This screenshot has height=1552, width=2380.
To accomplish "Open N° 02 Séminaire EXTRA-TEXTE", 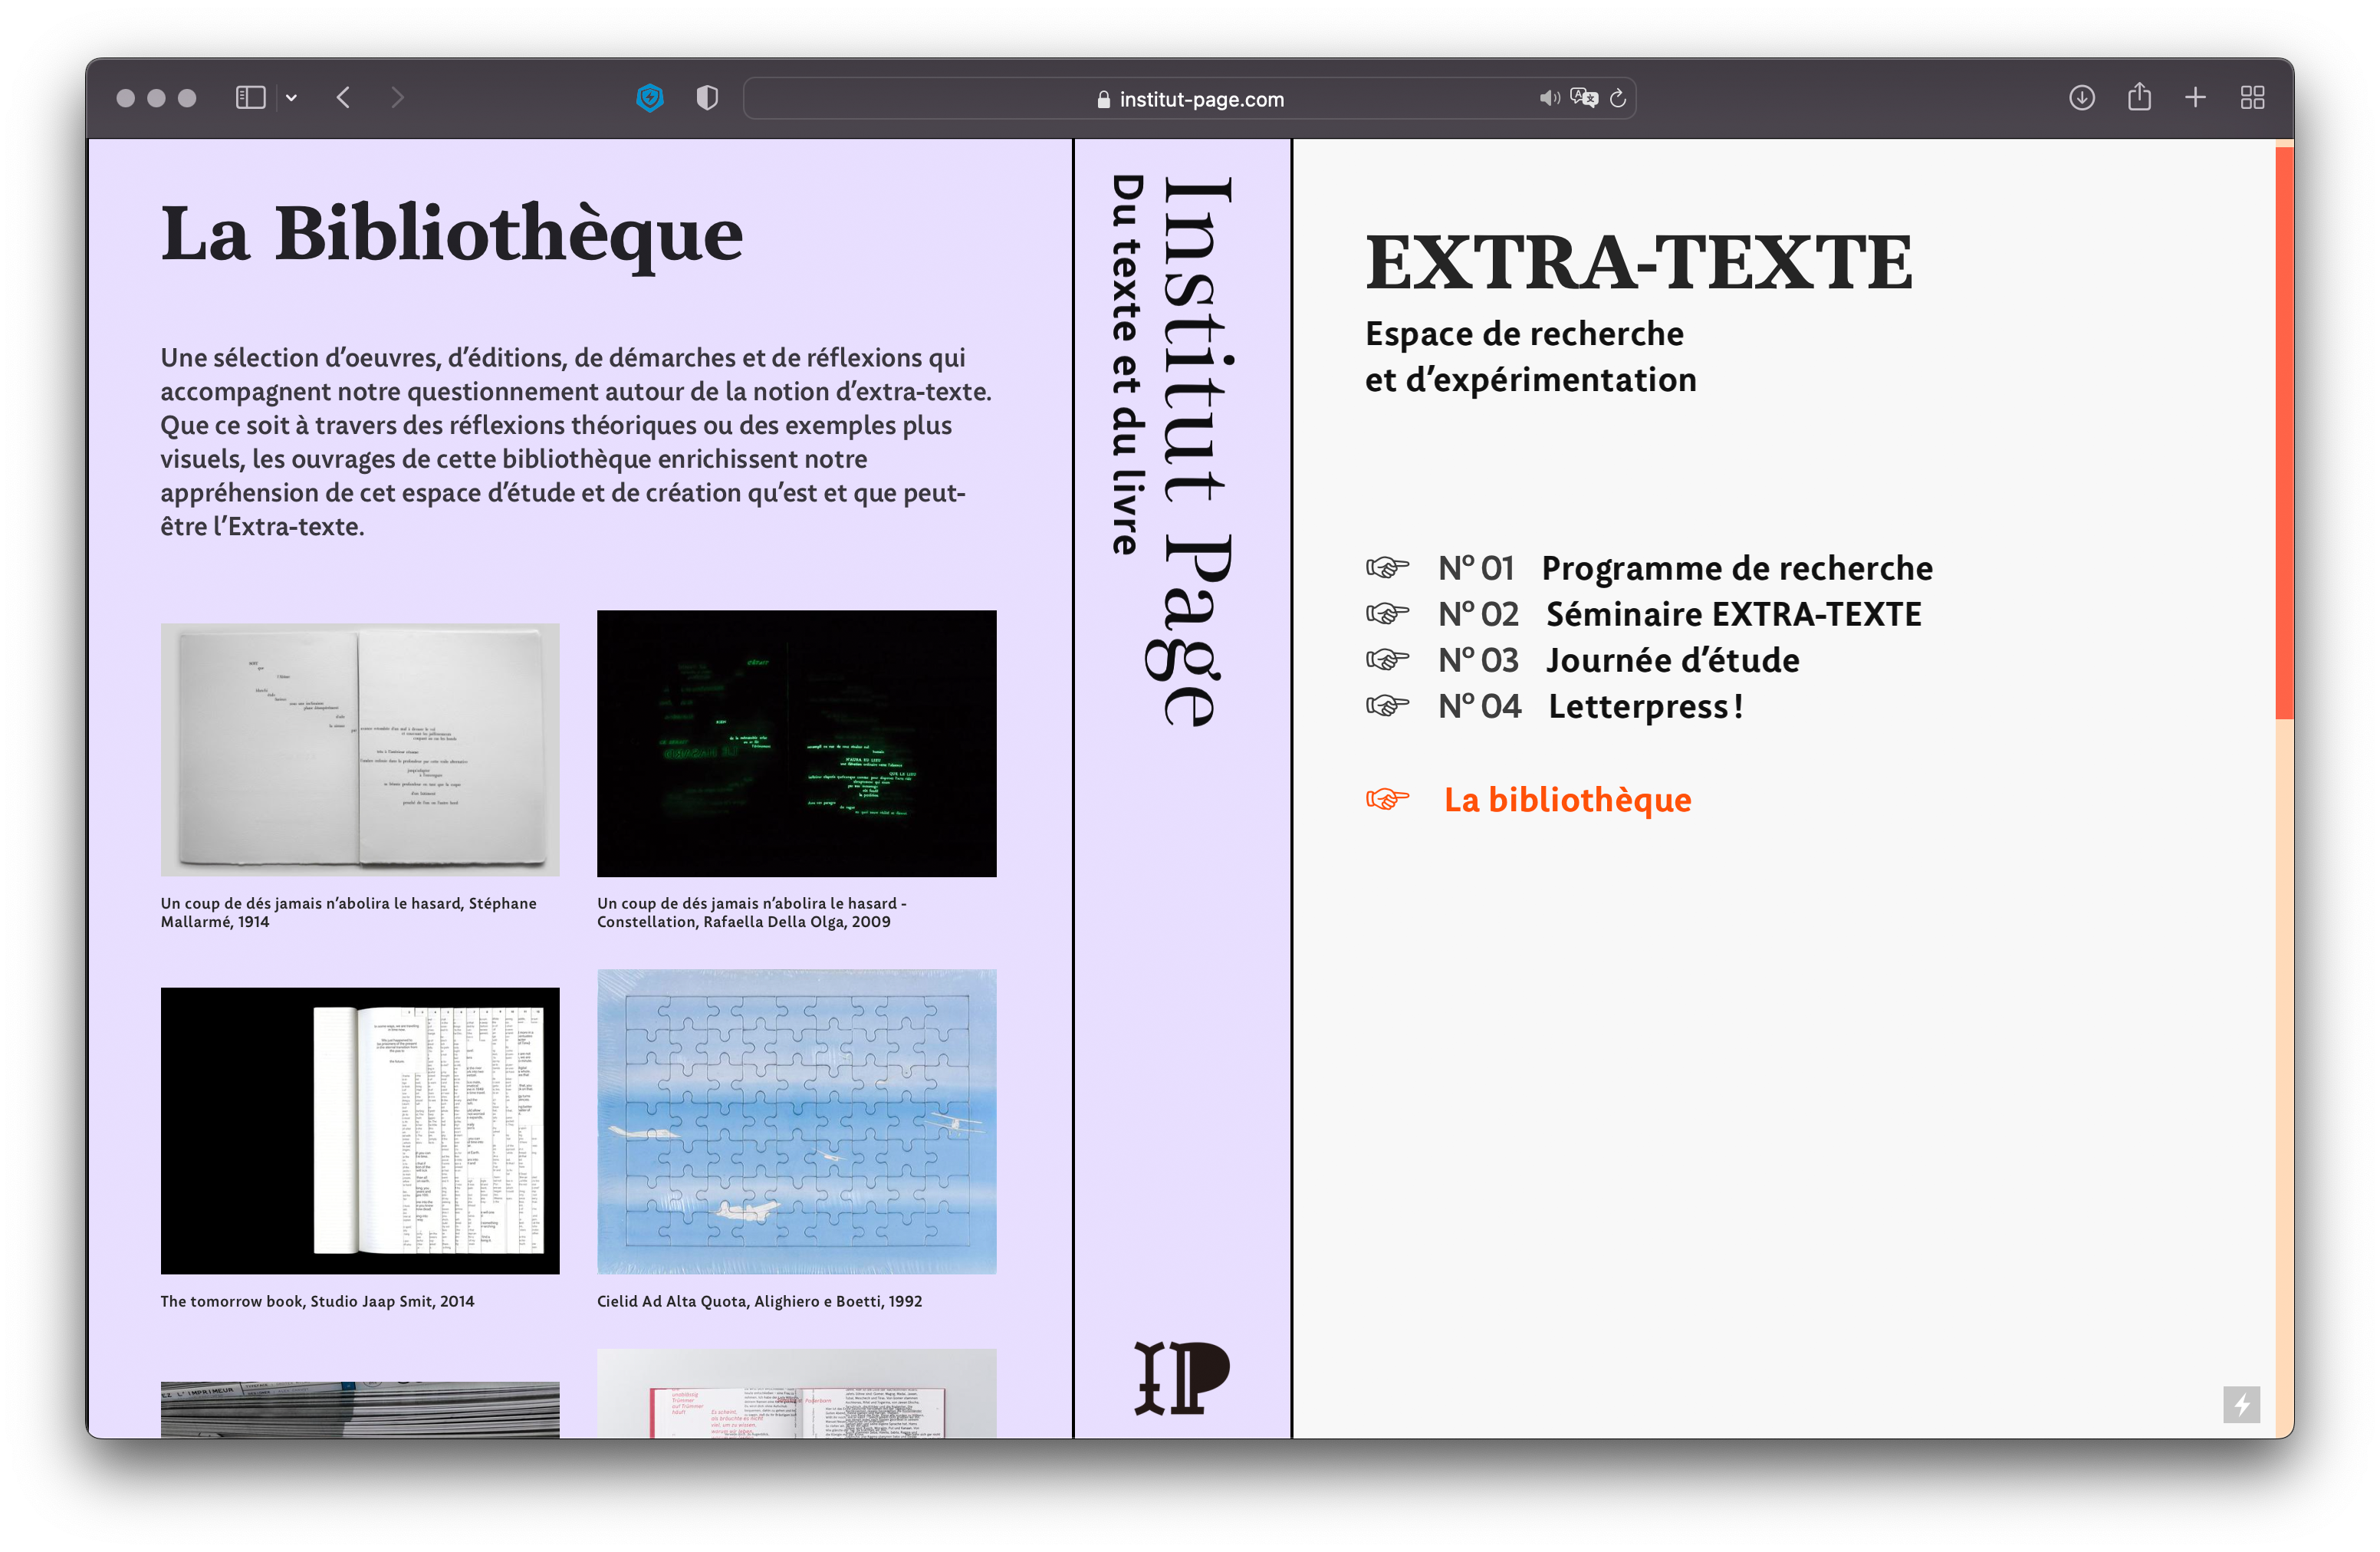I will [1732, 614].
